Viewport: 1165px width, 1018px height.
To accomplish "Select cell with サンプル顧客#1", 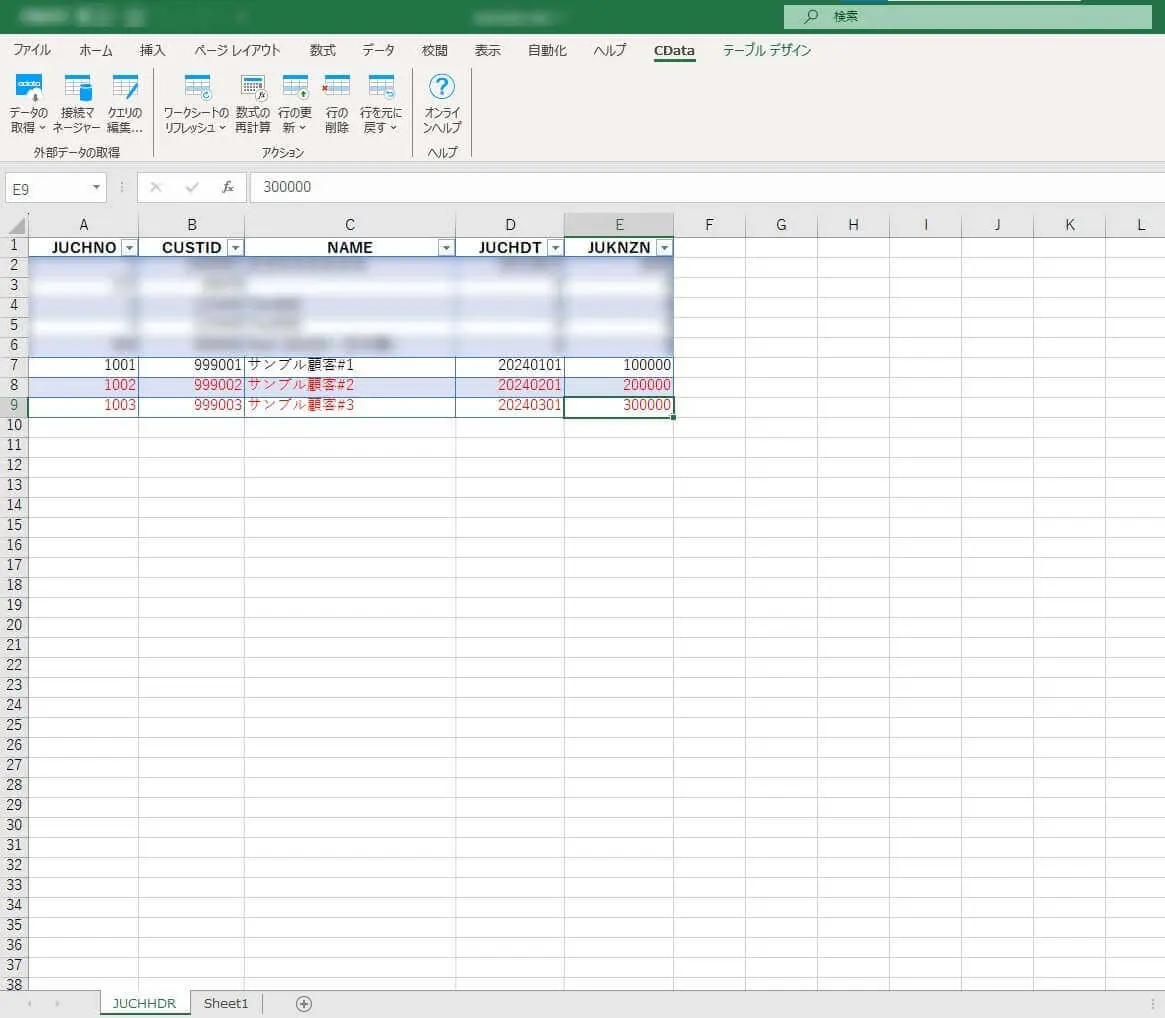I will [x=349, y=365].
